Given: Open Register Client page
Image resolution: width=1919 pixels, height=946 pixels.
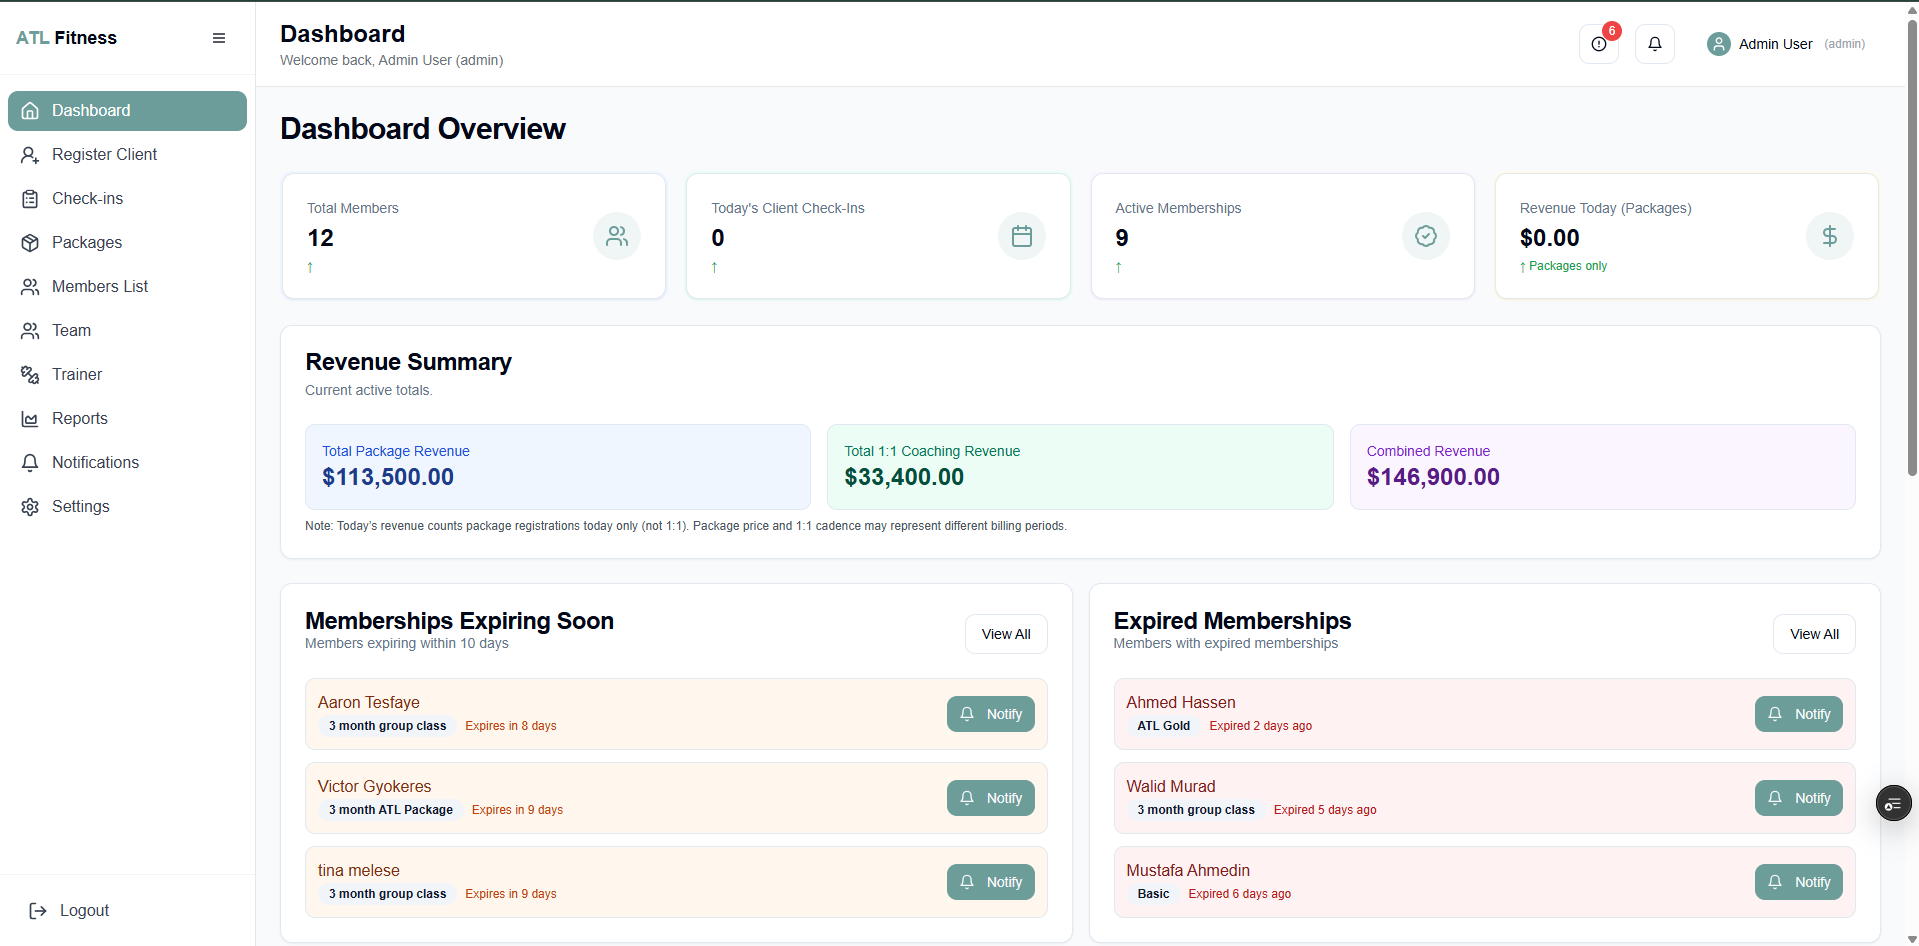Looking at the screenshot, I should point(127,155).
